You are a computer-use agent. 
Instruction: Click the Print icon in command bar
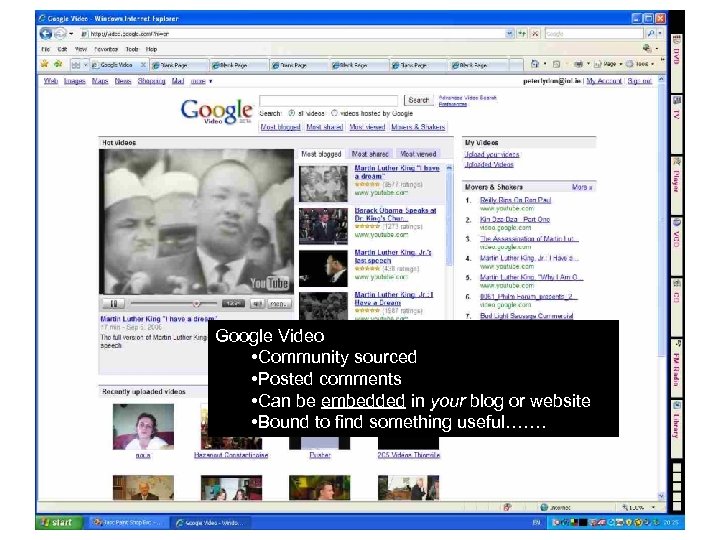click(578, 64)
